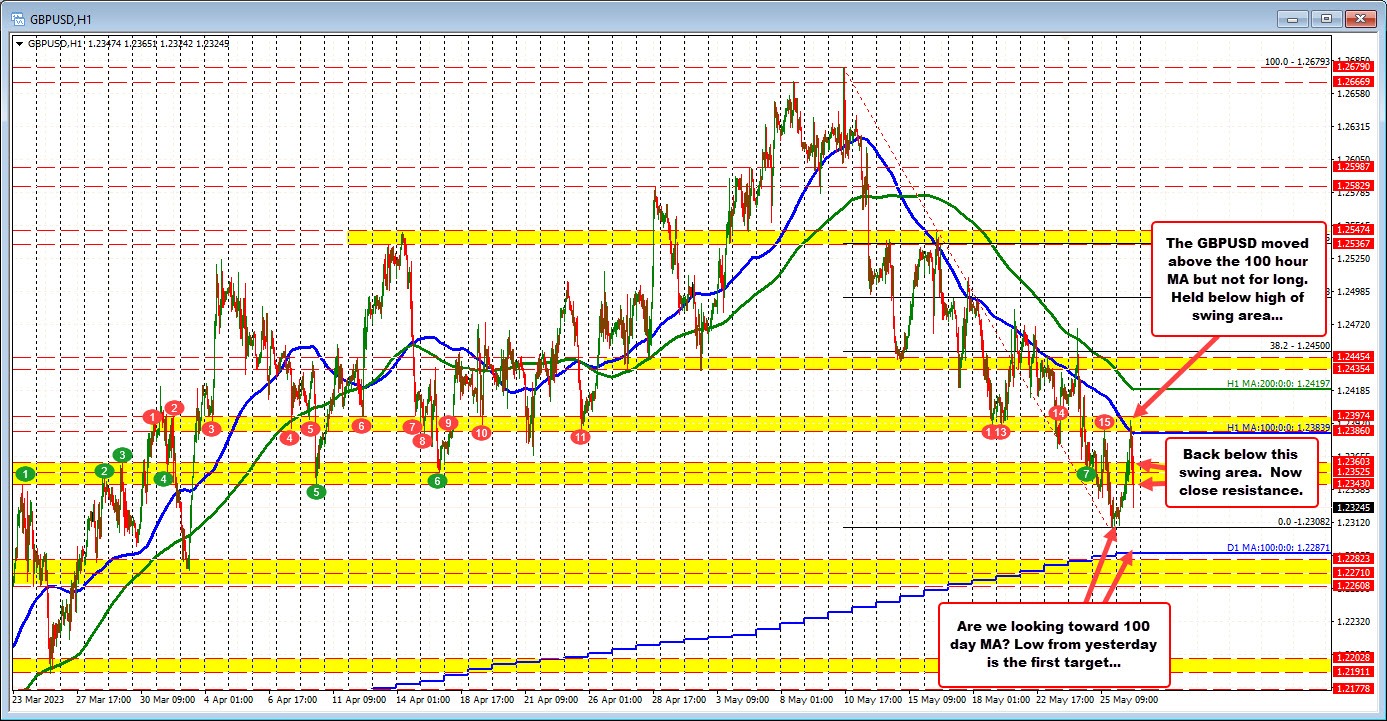1387x721 pixels.
Task: Click the 1.22028 red price label
Action: tap(1353, 657)
